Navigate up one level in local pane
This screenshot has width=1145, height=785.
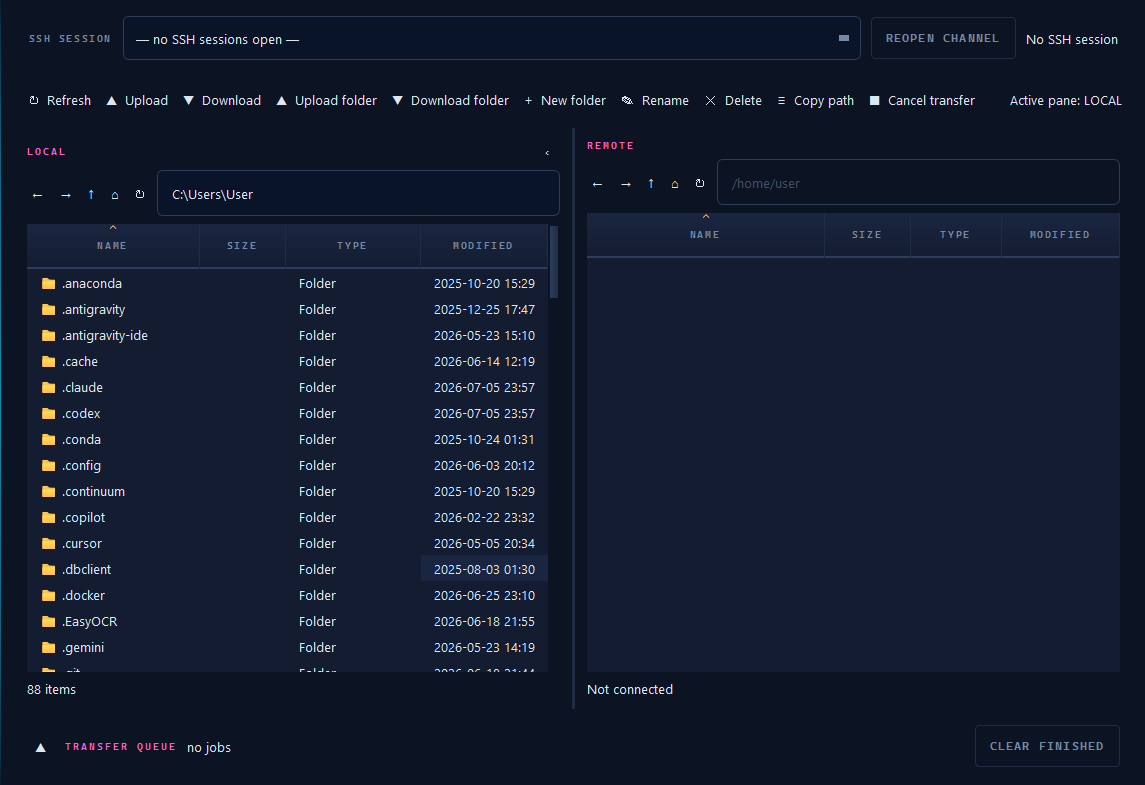91,195
